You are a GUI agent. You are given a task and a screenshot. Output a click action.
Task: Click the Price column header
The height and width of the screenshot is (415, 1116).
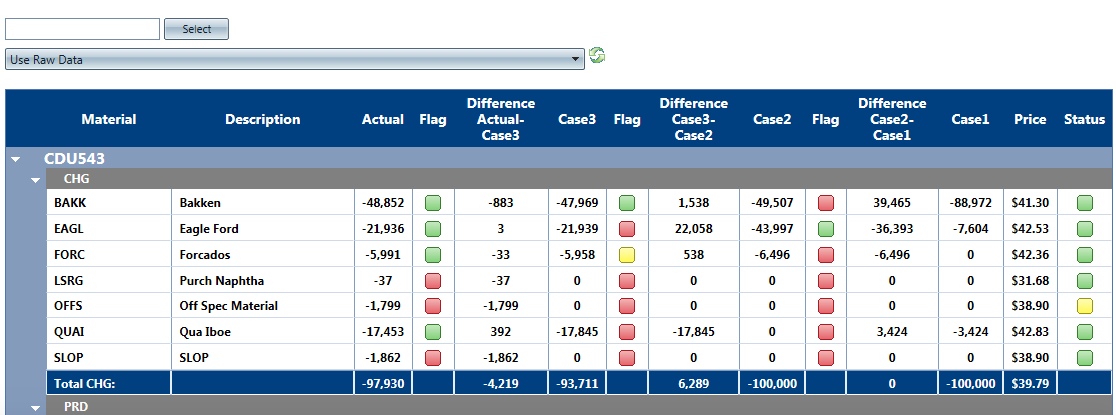(1030, 119)
